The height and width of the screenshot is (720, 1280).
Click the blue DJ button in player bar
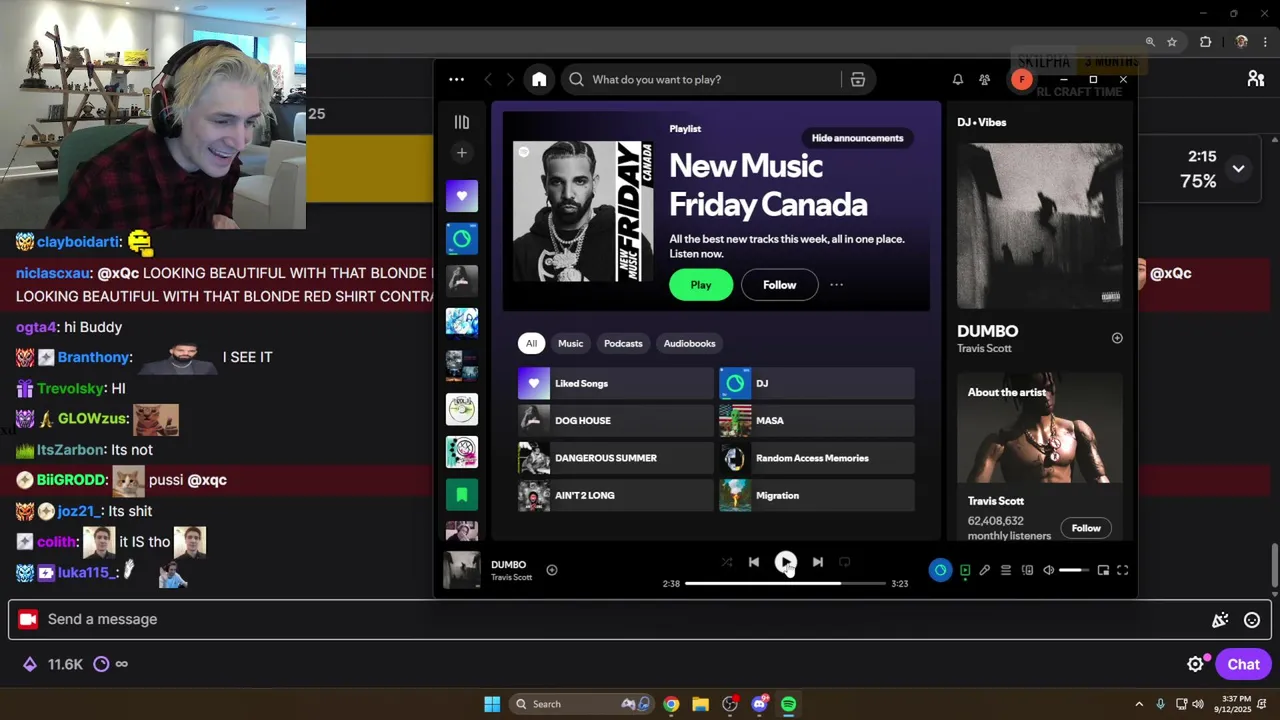(940, 570)
